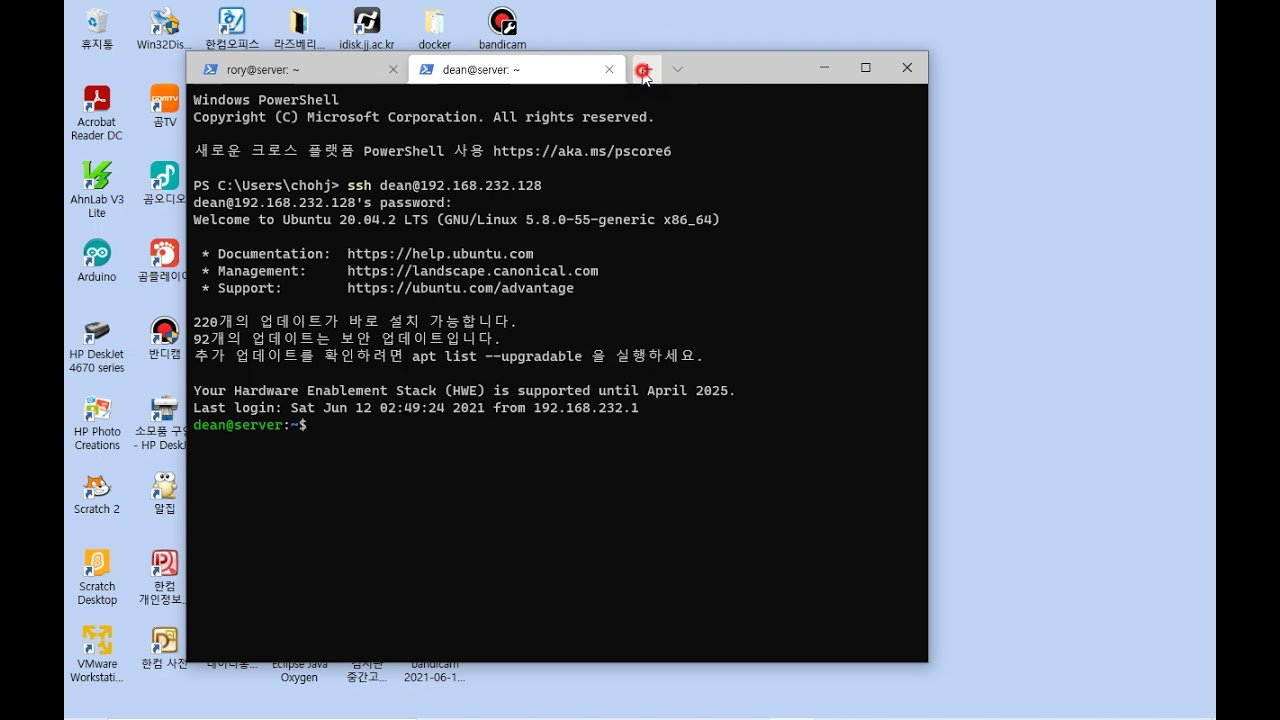Click the dean@server:~$ prompt line
Screen dimensions: 1280x720
[x=250, y=425]
